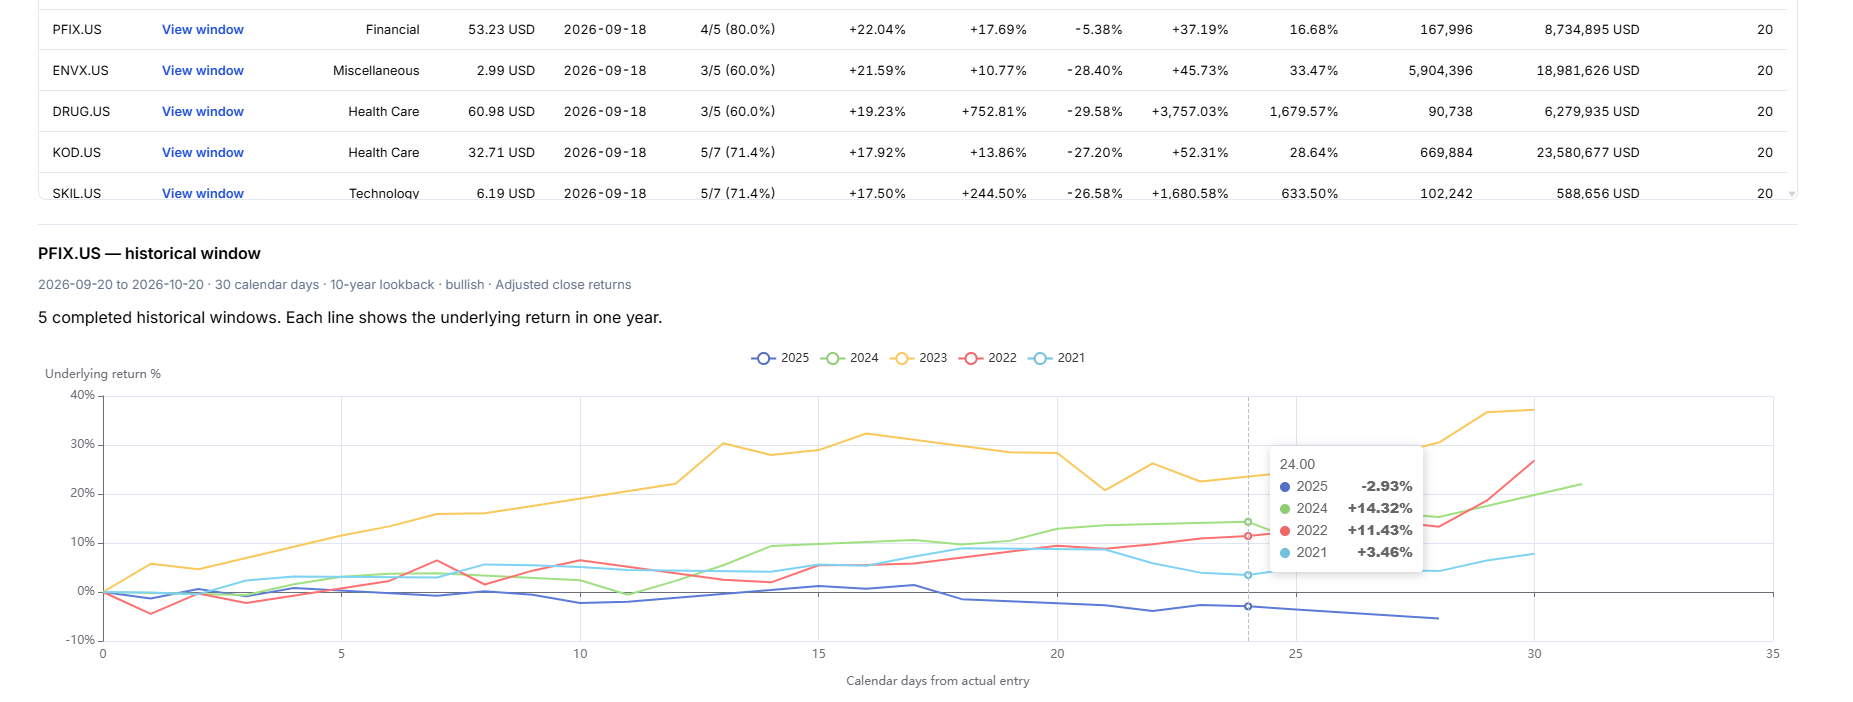Click the 32.71 USD price cell
The image size is (1853, 702).
(501, 153)
